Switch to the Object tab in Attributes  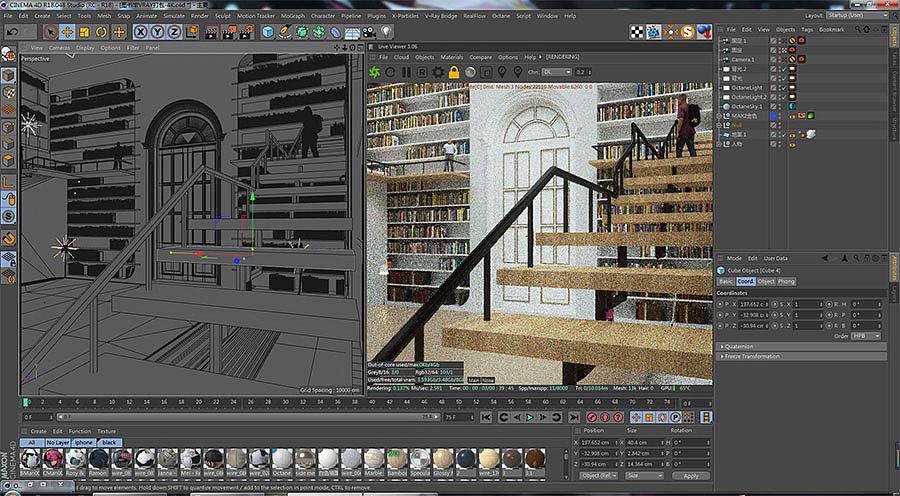[766, 281]
